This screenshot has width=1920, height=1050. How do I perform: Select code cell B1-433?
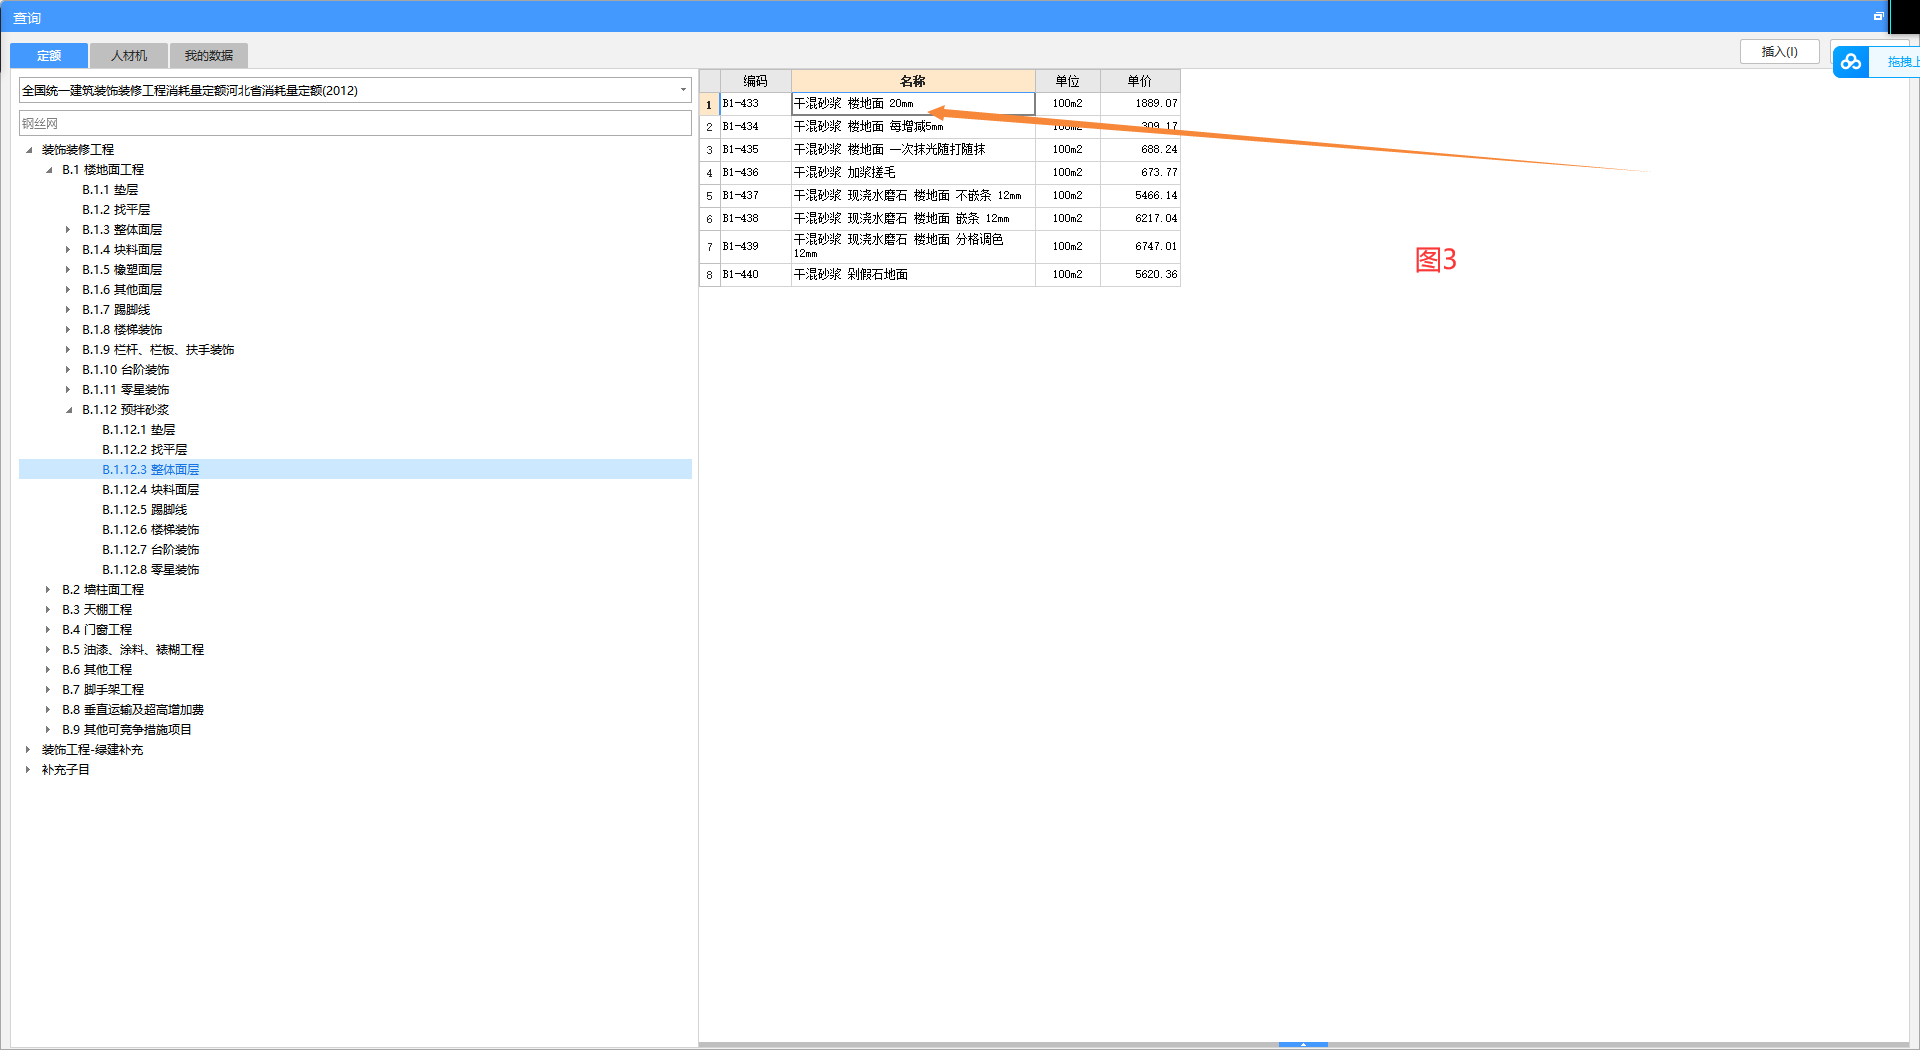point(755,104)
